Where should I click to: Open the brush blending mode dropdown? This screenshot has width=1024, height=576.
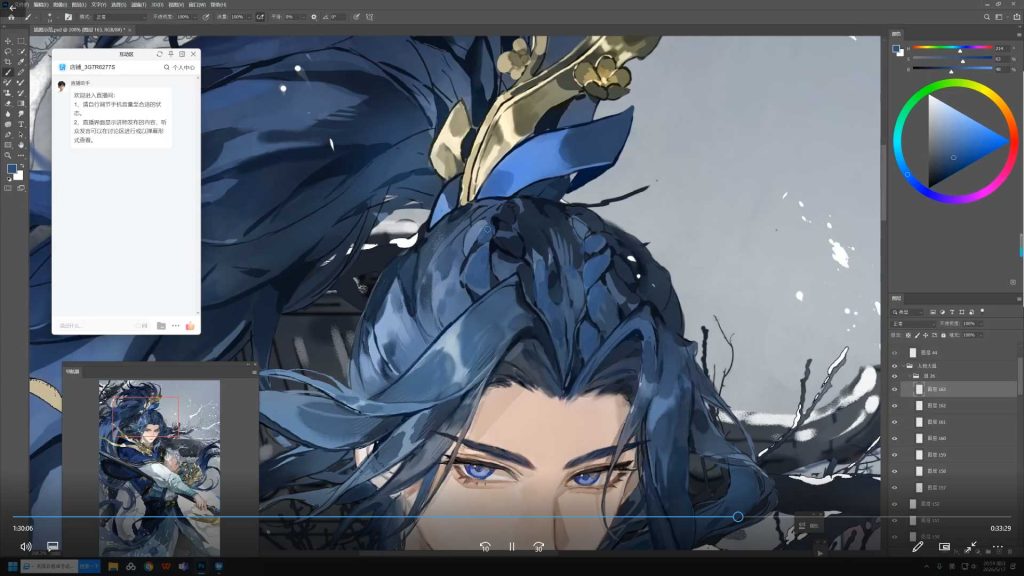point(119,17)
